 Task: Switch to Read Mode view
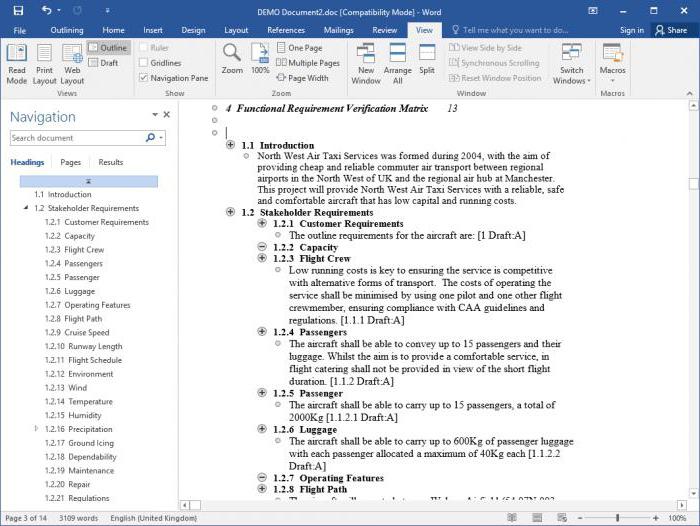tap(17, 64)
